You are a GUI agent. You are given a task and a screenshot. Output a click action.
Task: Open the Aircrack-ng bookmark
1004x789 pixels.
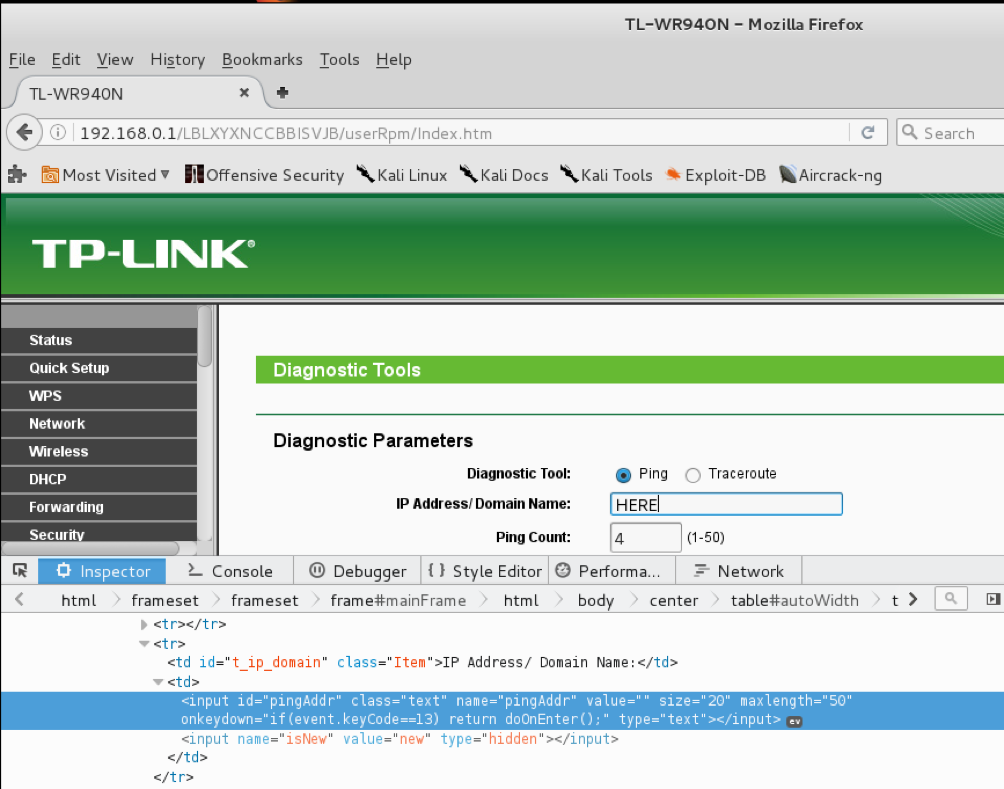point(830,175)
